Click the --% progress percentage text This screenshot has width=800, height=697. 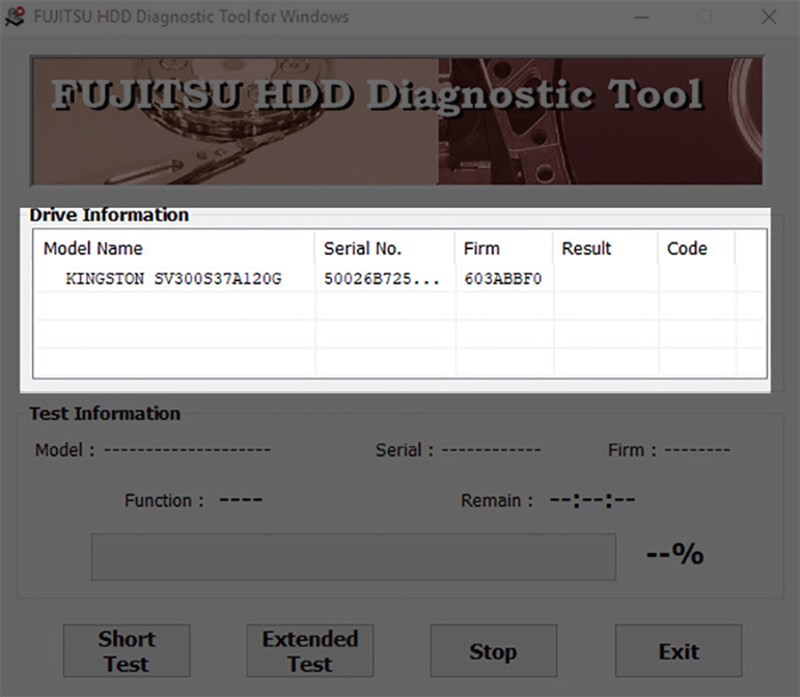[675, 554]
